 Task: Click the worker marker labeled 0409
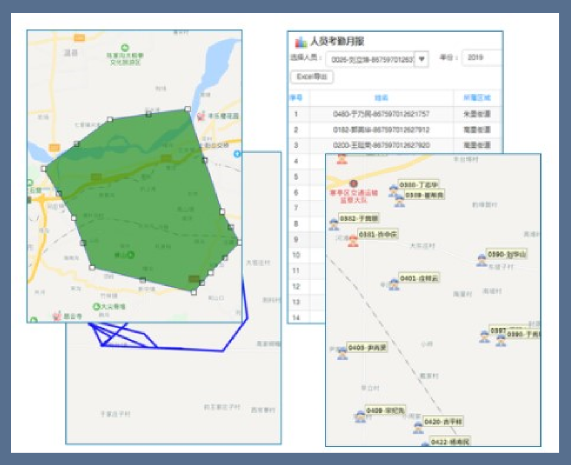click(x=360, y=416)
